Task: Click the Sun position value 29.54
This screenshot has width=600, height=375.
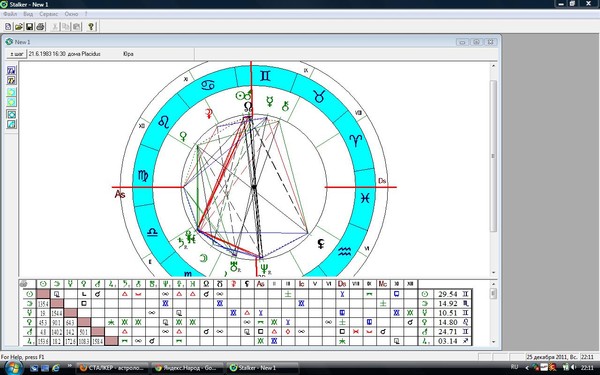Action: point(448,294)
